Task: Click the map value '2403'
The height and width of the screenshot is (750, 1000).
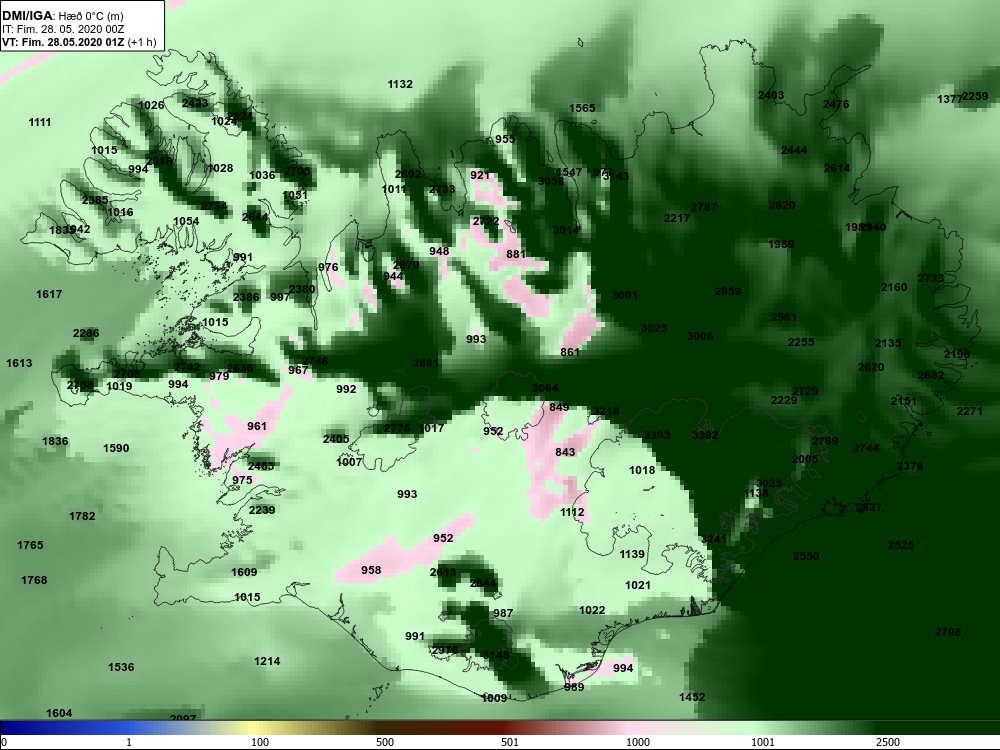Action: click(771, 96)
